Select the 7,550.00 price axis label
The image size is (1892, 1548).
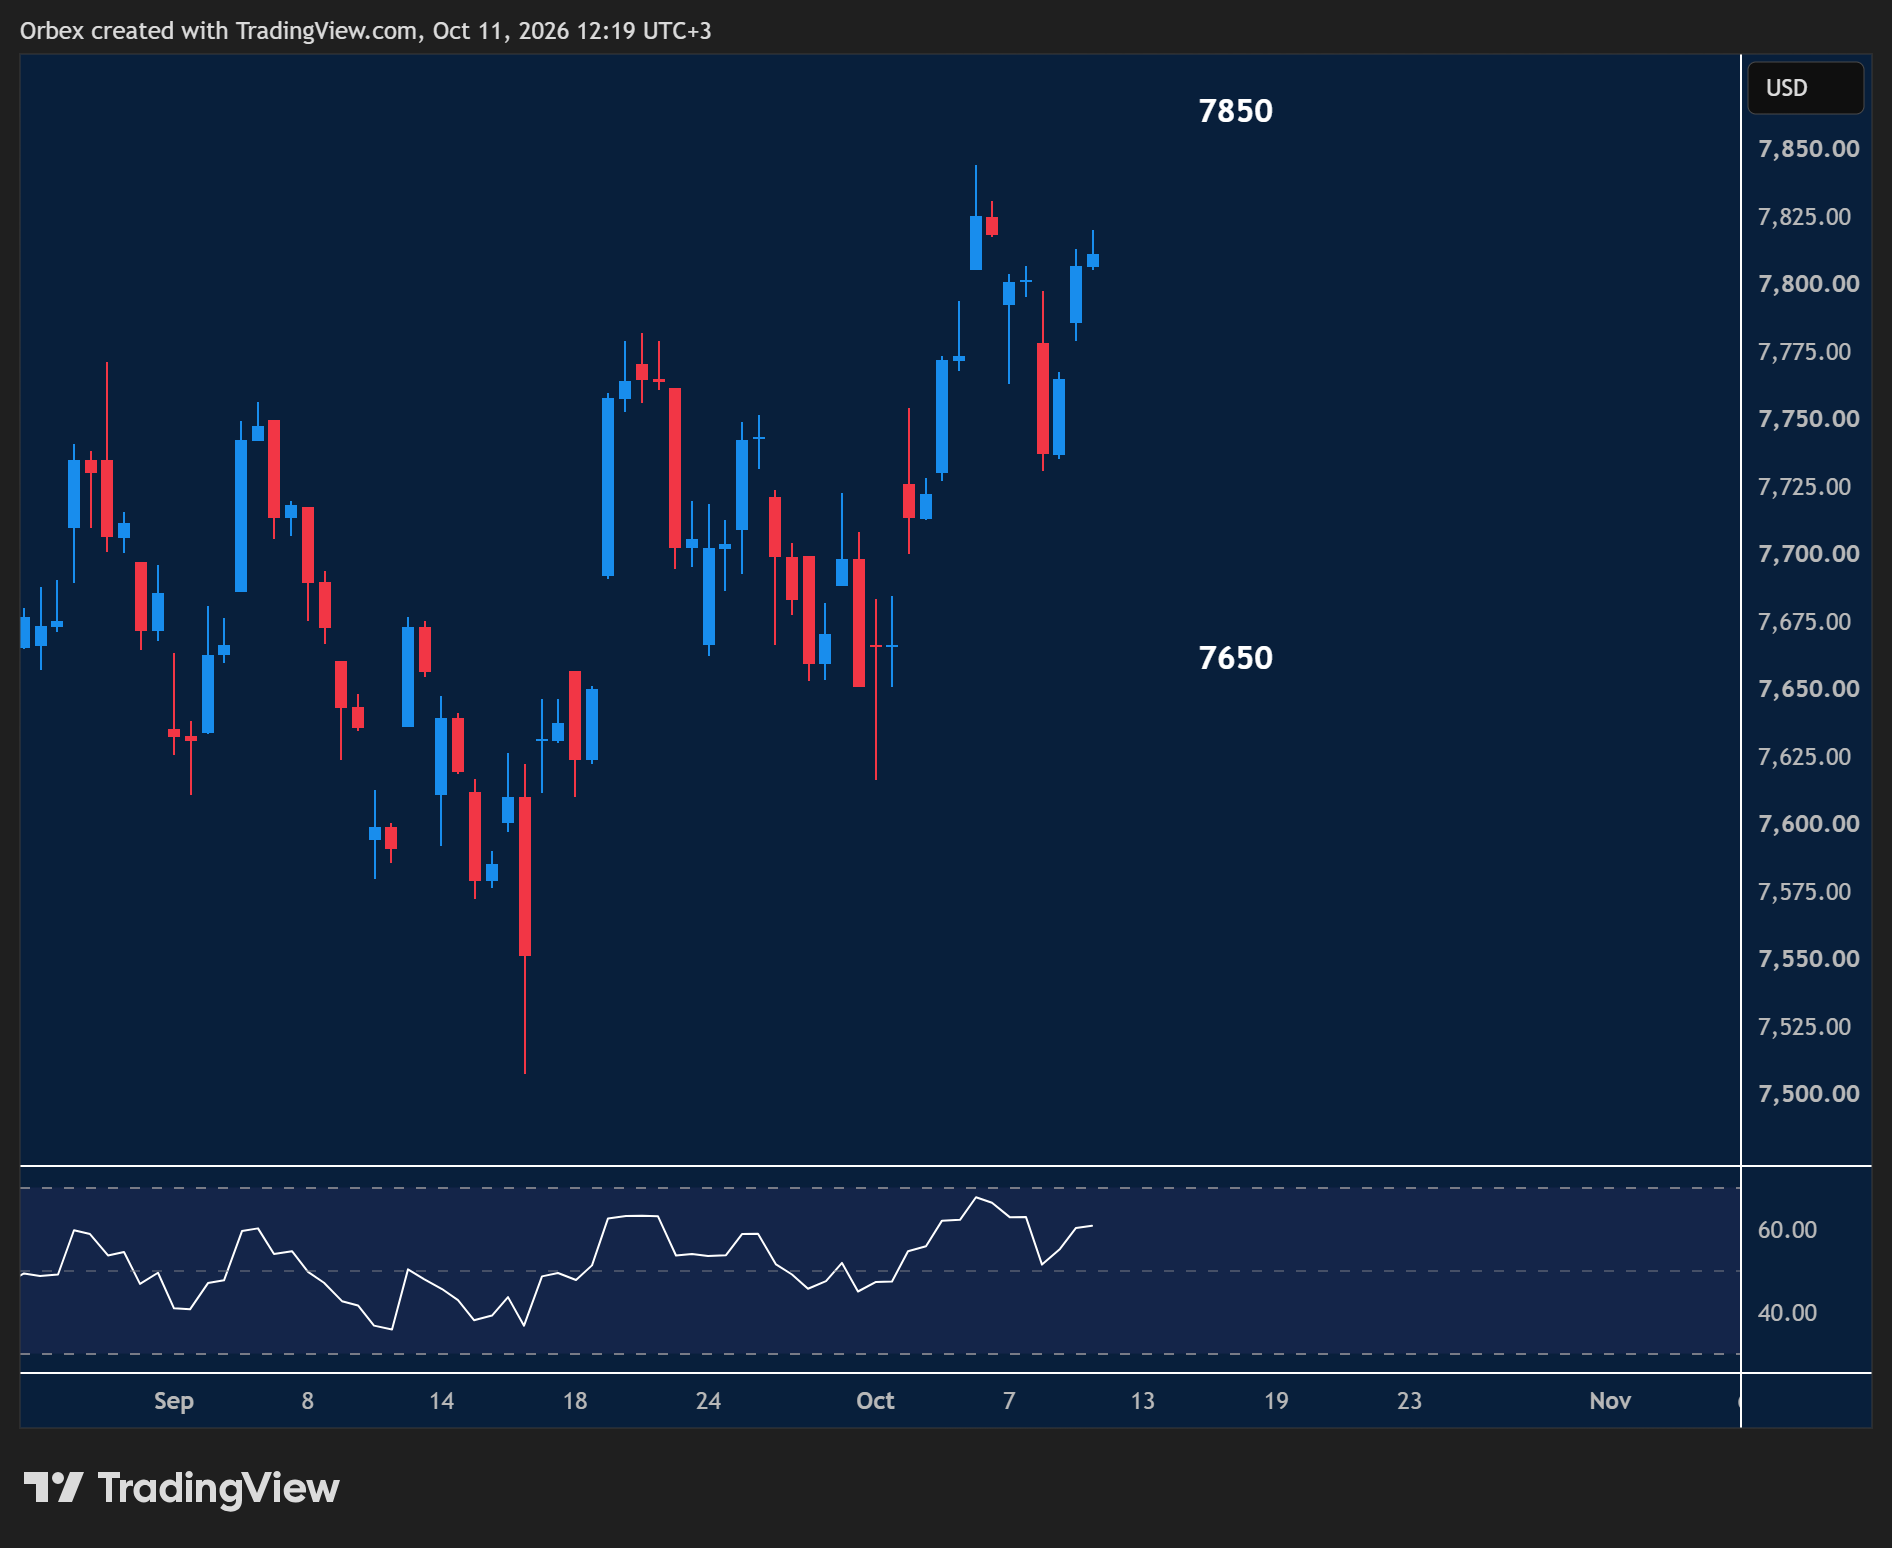pos(1808,959)
